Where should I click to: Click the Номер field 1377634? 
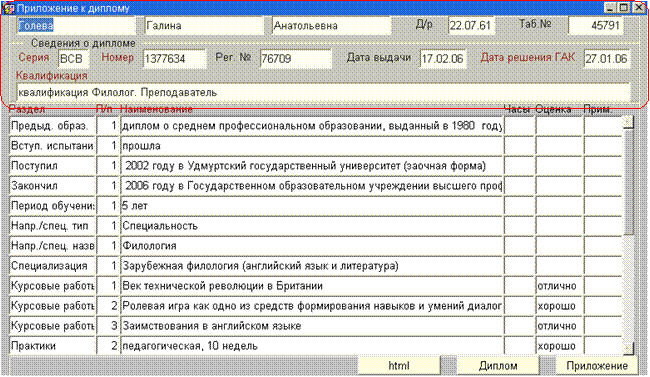coord(175,58)
